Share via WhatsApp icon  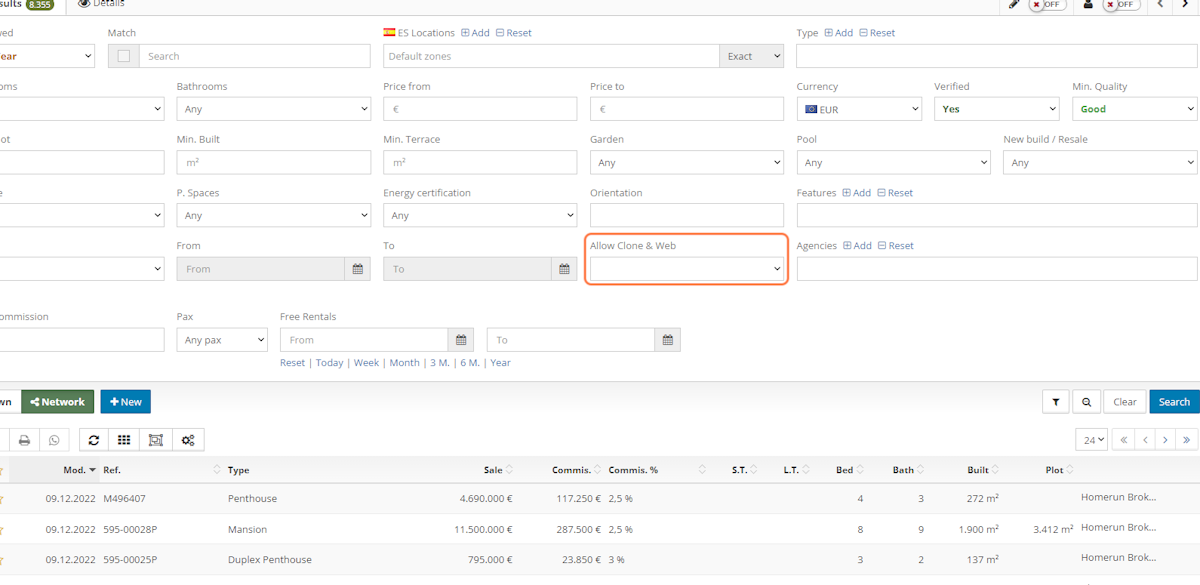(54, 440)
